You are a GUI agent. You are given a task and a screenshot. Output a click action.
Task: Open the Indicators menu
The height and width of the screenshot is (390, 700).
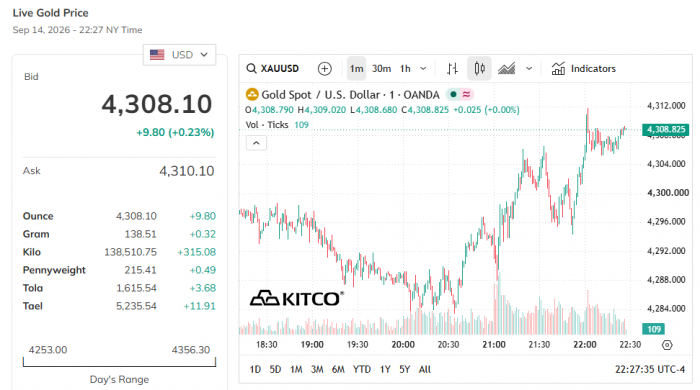[x=583, y=69]
